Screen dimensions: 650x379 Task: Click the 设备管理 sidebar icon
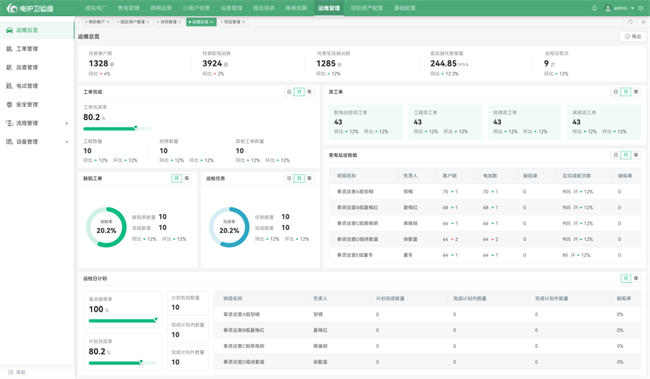coord(9,142)
